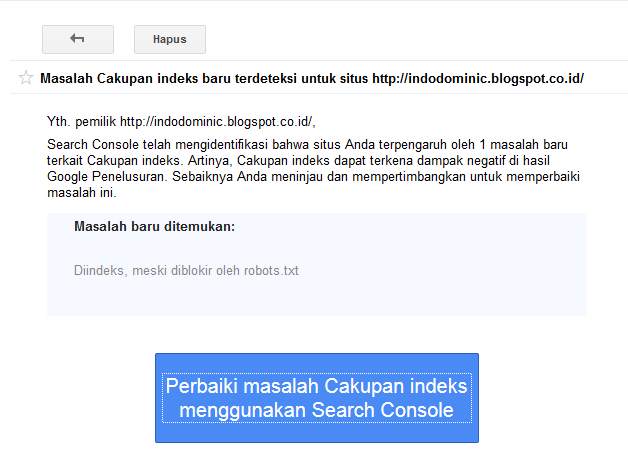Viewport: 628px width, 464px height.
Task: Star this email with the star icon
Action: tap(26, 78)
